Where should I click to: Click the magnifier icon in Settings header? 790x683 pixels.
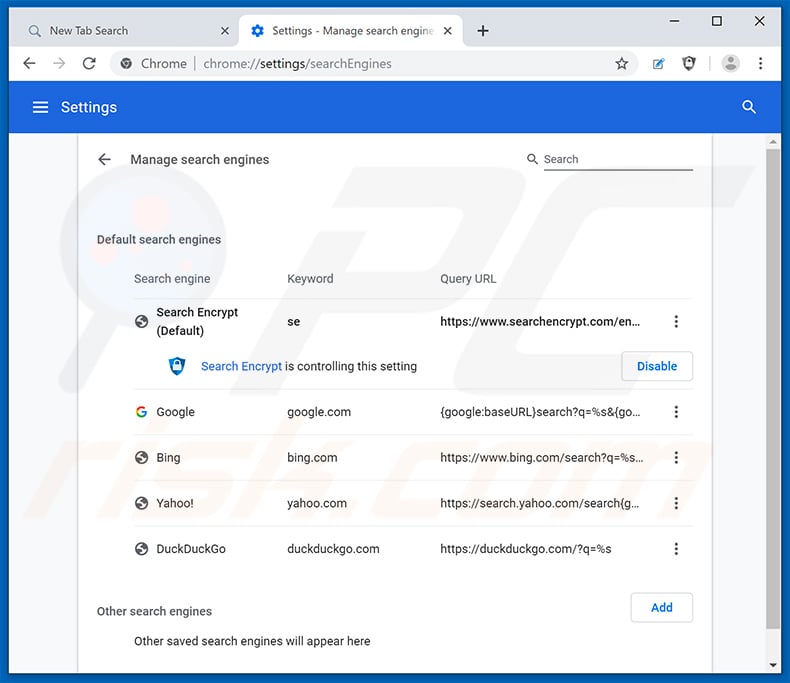(749, 107)
